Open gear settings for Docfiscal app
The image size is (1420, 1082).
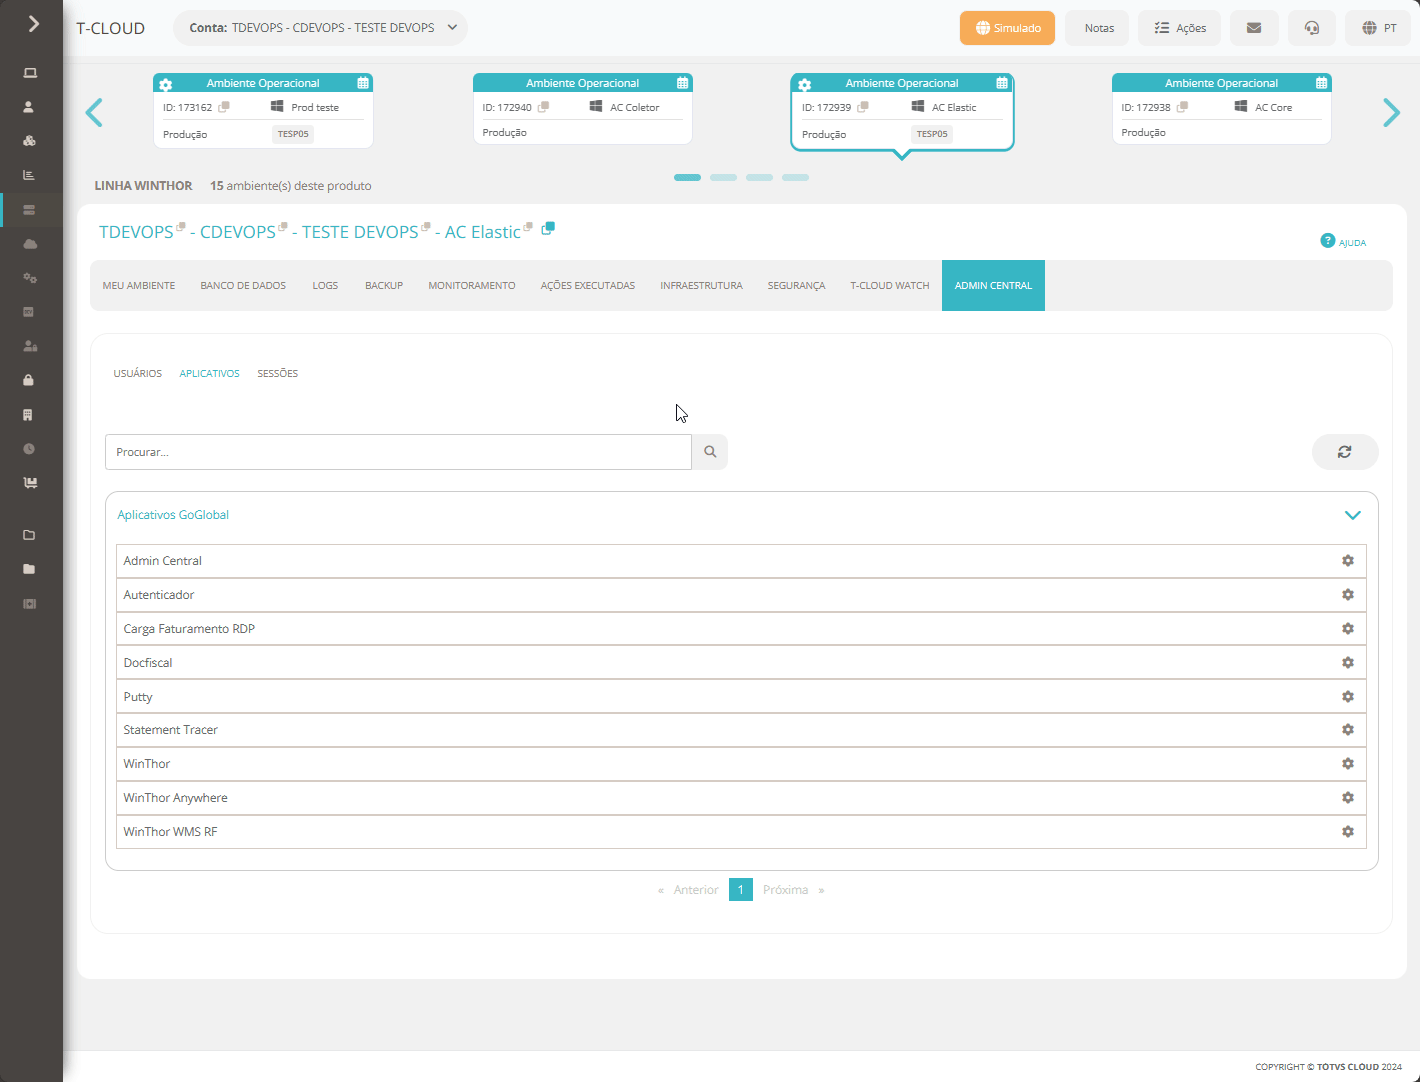click(x=1348, y=663)
